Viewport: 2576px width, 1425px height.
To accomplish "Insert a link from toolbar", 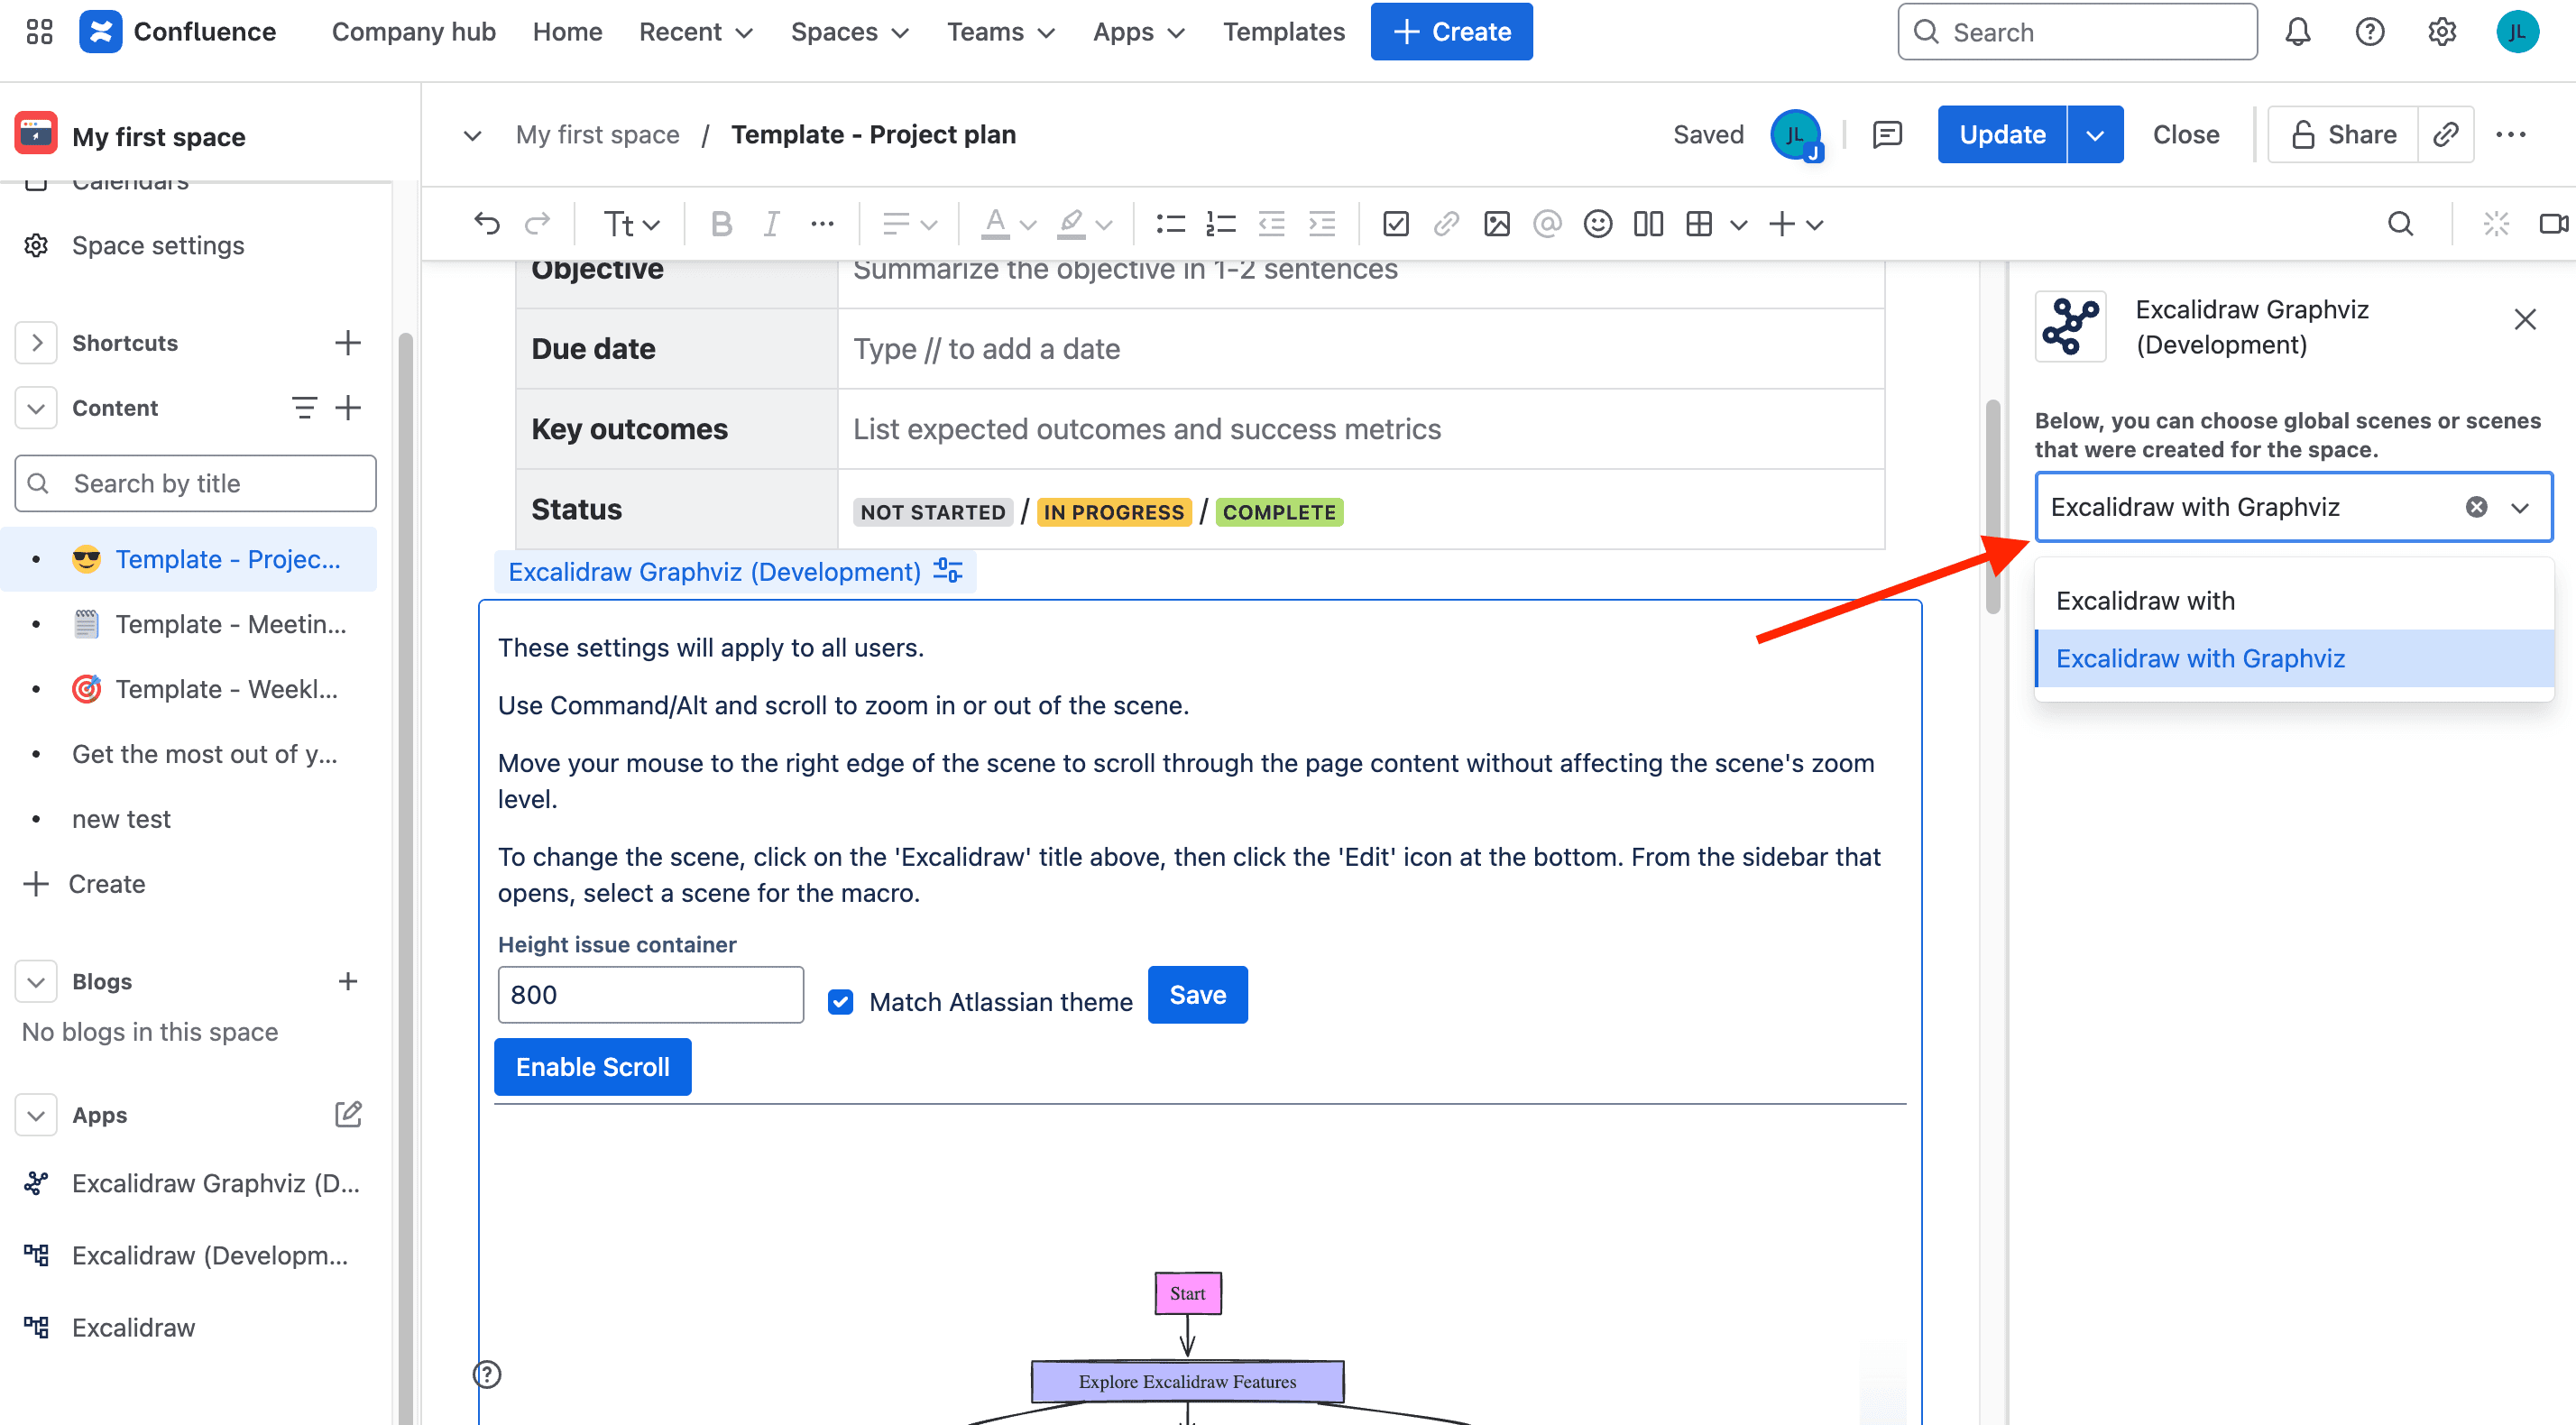I will (1445, 224).
